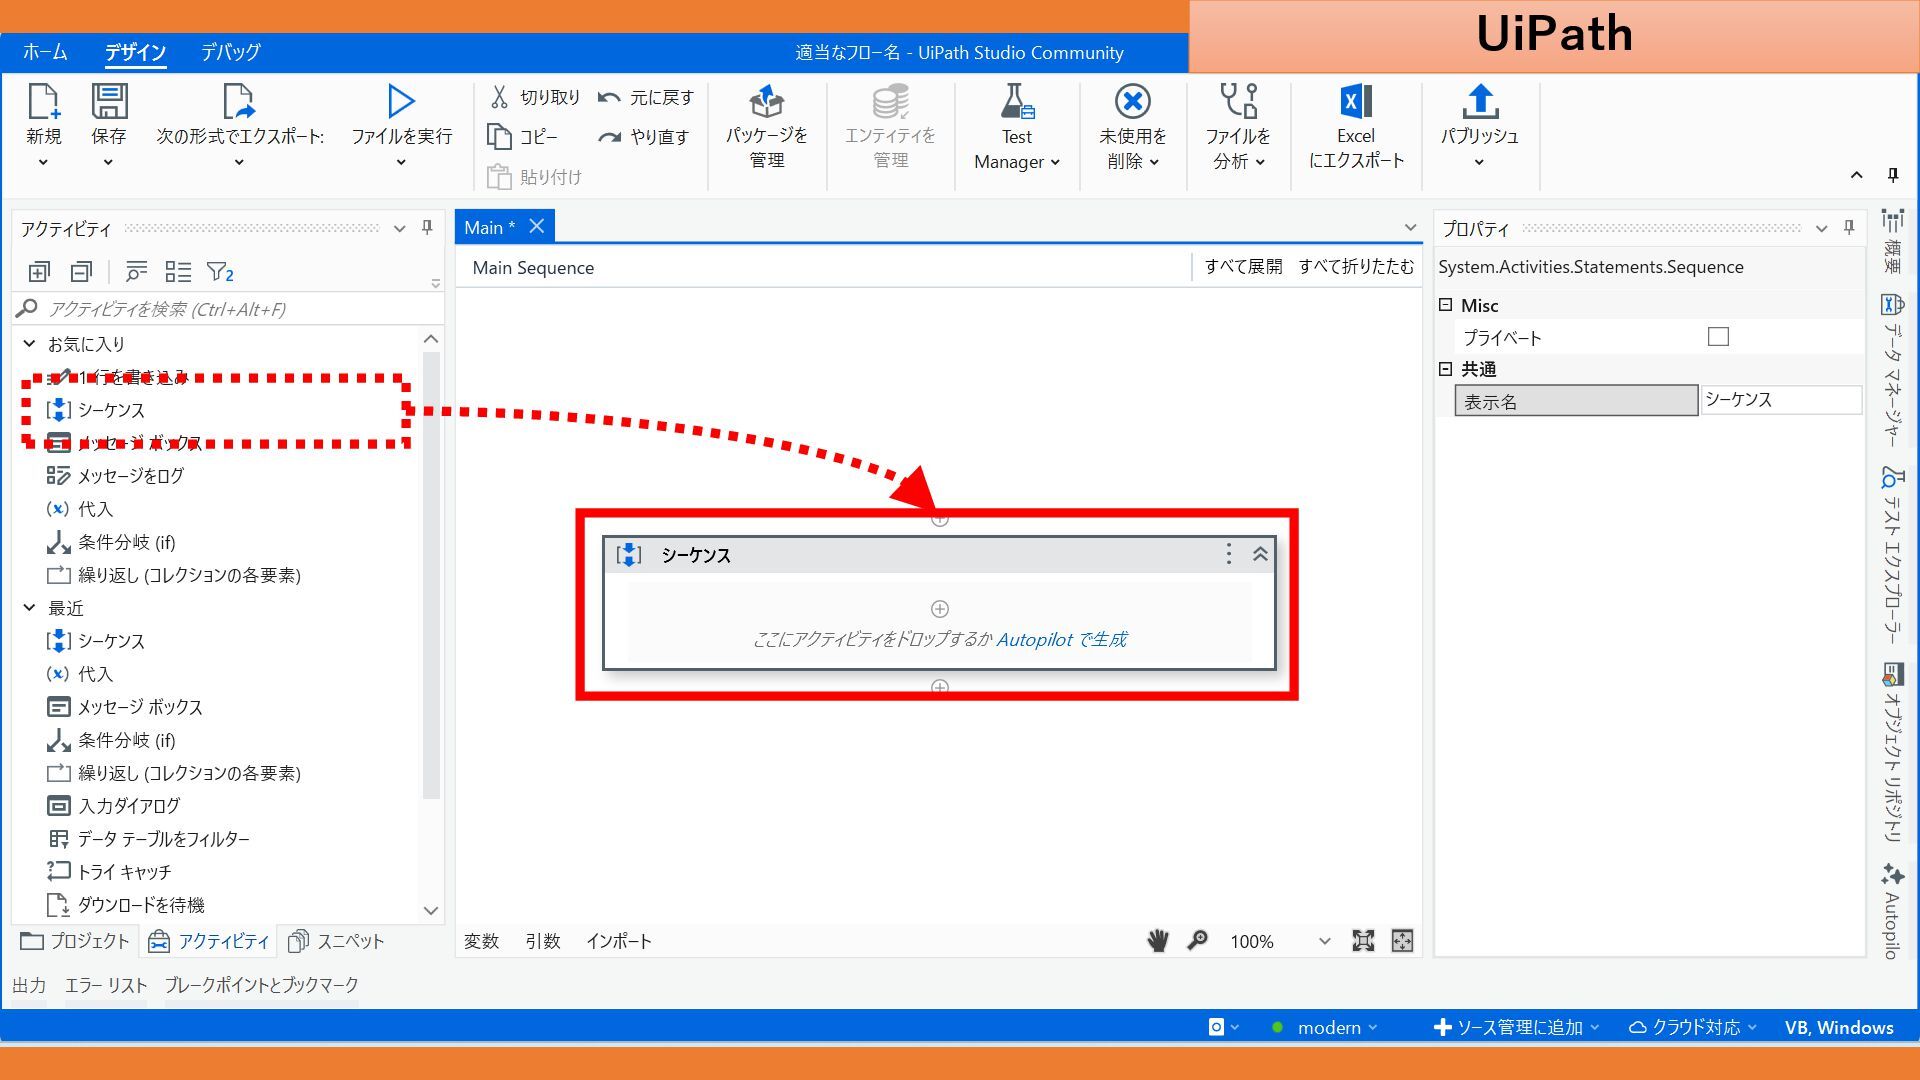The width and height of the screenshot is (1920, 1080).
Task: Open the Manage Packages icon
Action: coord(766,101)
